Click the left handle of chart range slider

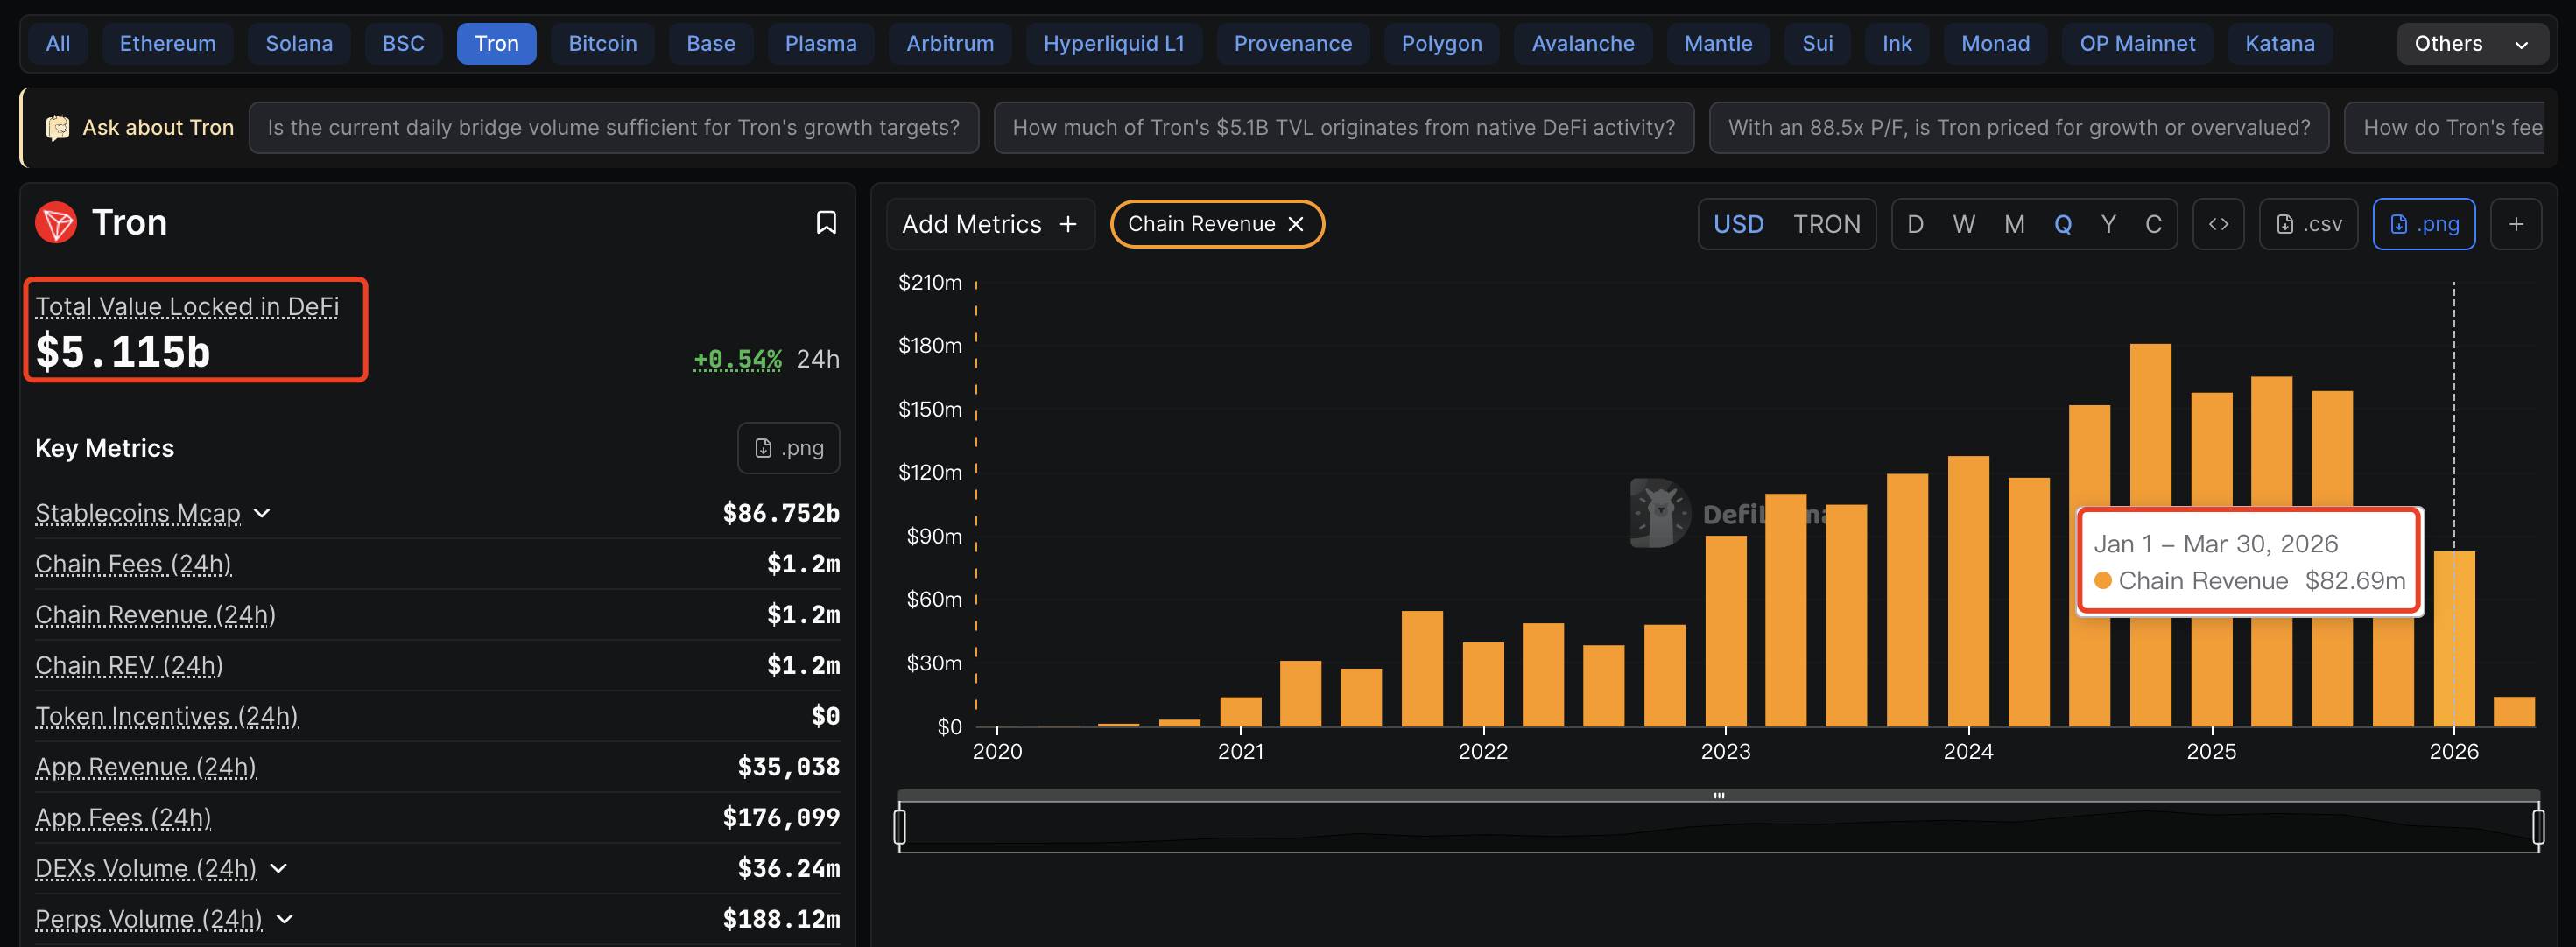click(900, 827)
